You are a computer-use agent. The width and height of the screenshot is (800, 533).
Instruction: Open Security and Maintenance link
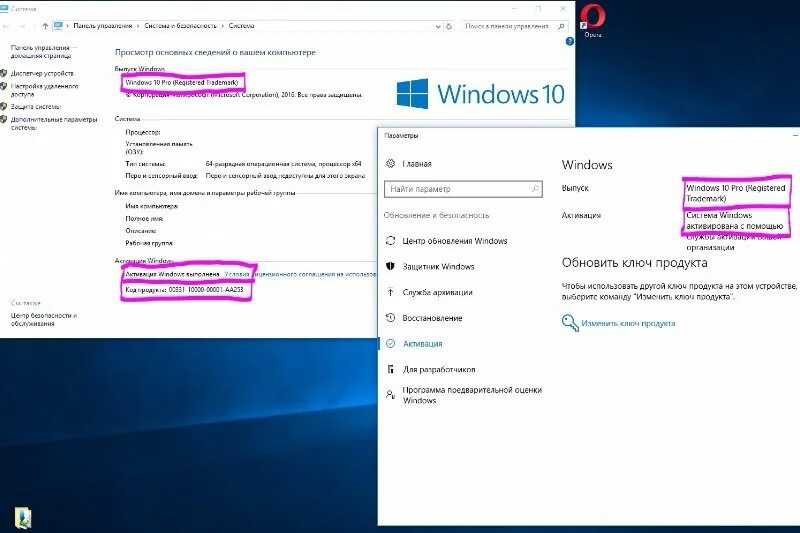44,319
